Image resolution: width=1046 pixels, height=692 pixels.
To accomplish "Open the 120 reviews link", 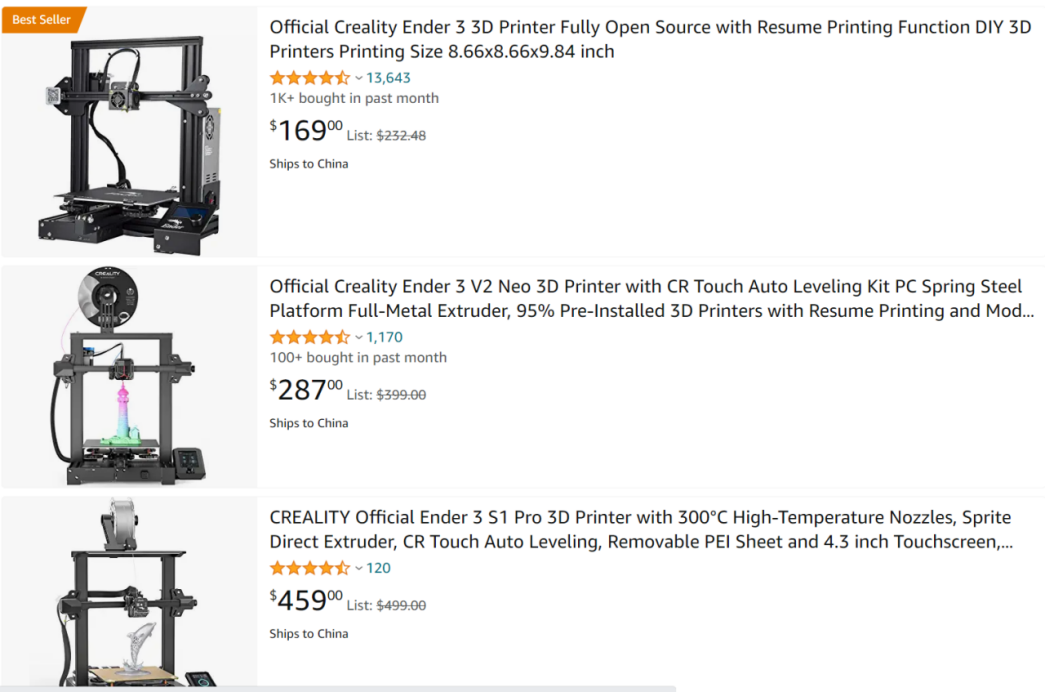I will 378,569.
